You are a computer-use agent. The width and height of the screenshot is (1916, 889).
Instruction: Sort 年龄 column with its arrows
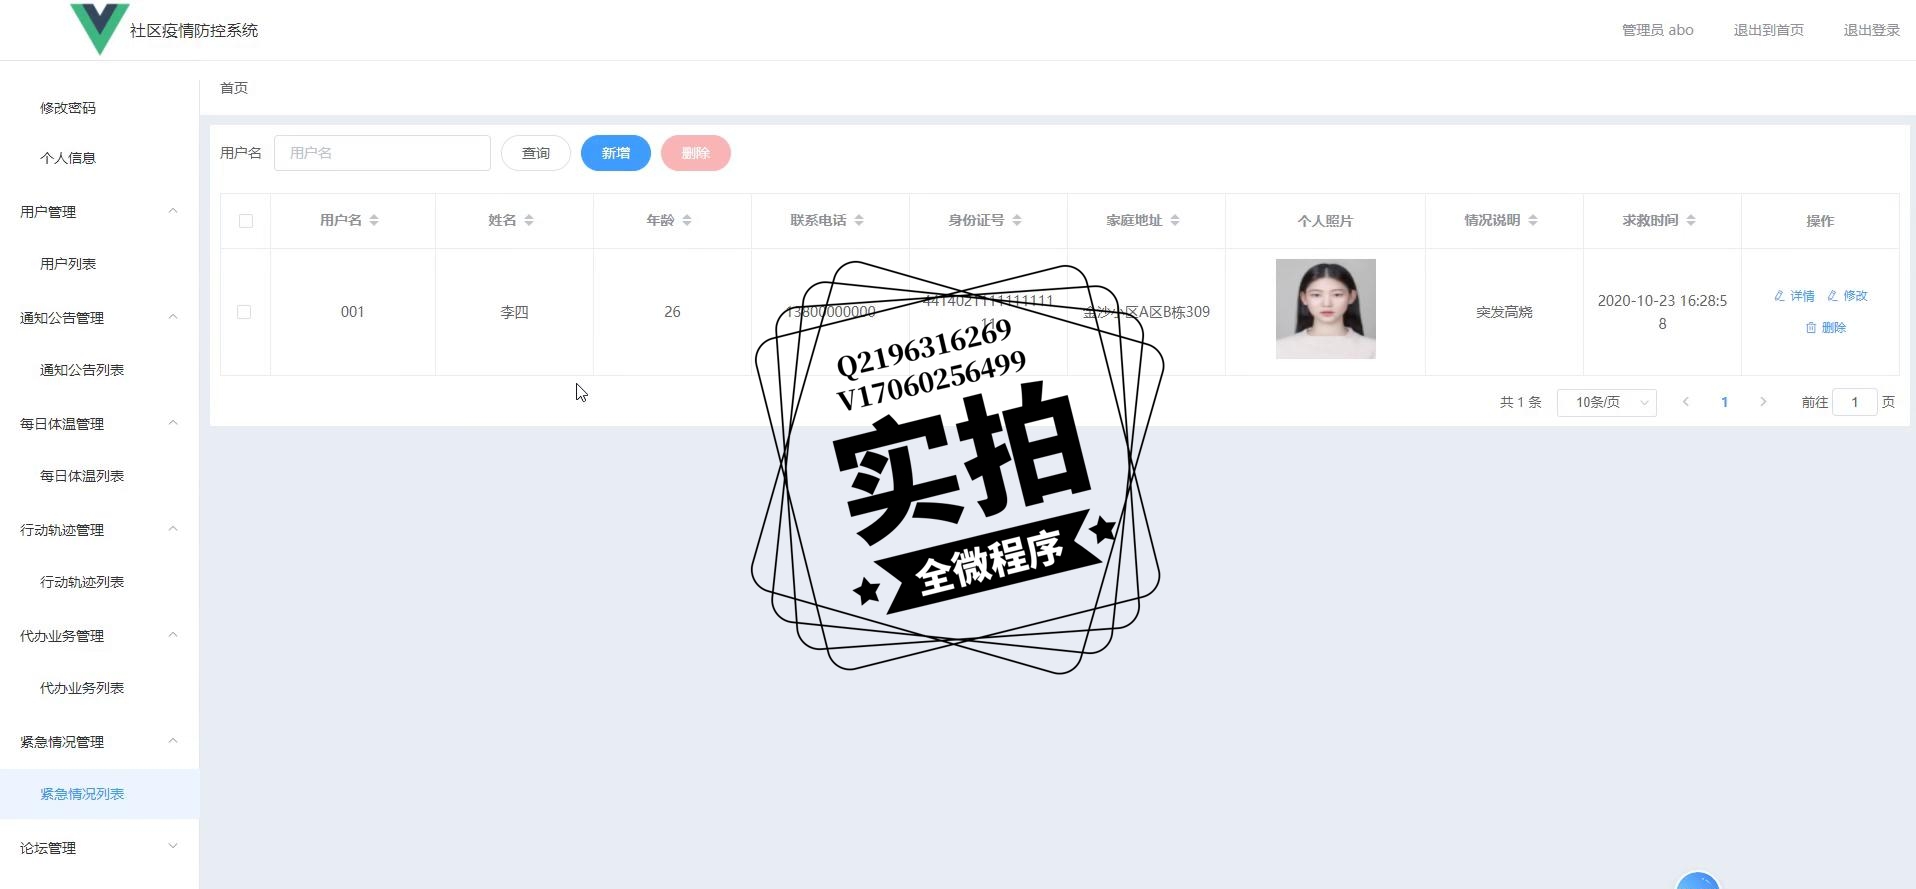pyautogui.click(x=687, y=221)
